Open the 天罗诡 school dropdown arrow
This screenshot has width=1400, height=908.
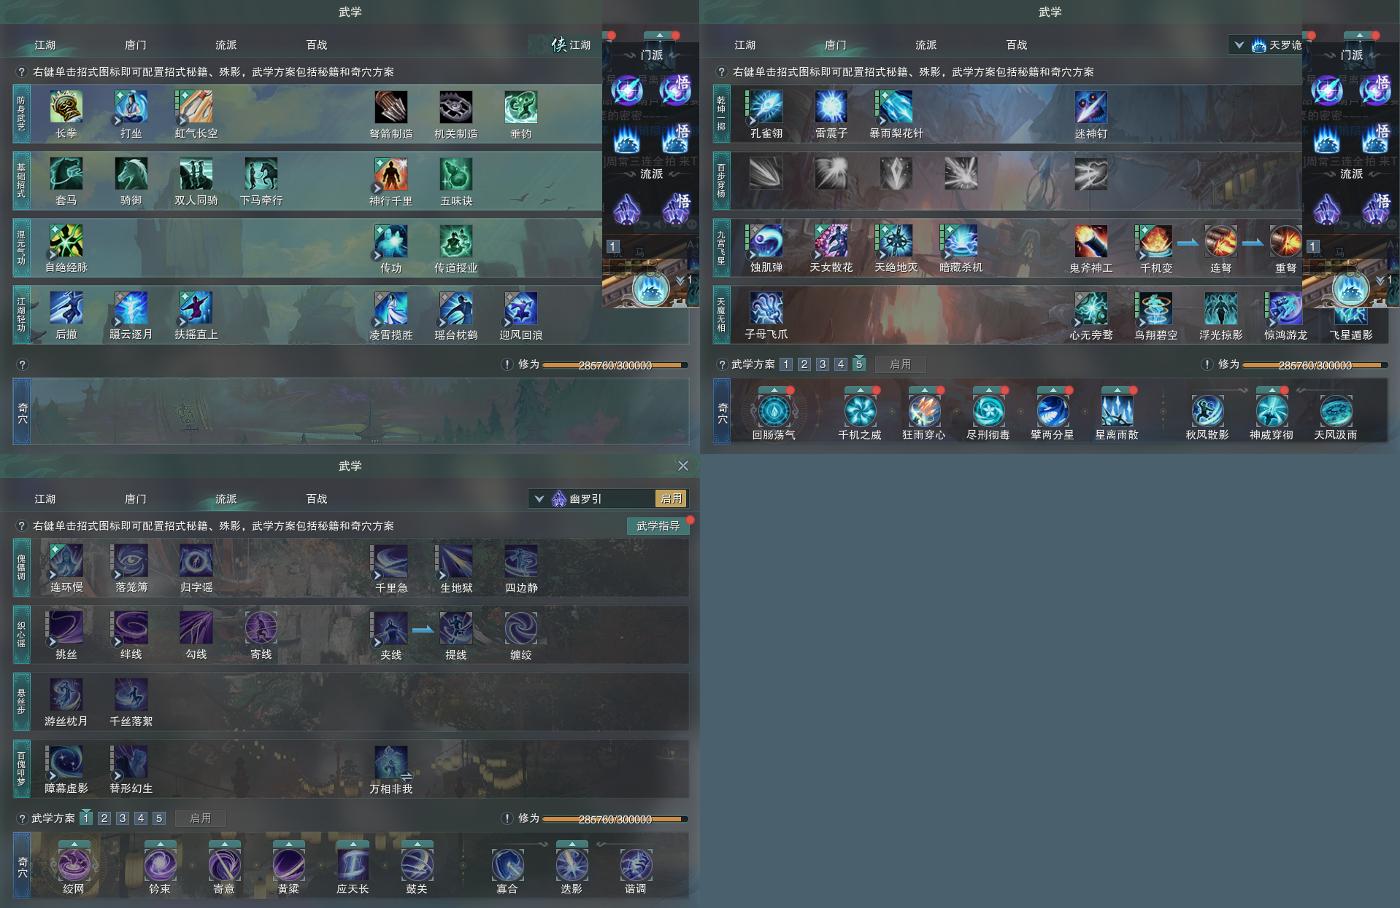(x=1239, y=45)
